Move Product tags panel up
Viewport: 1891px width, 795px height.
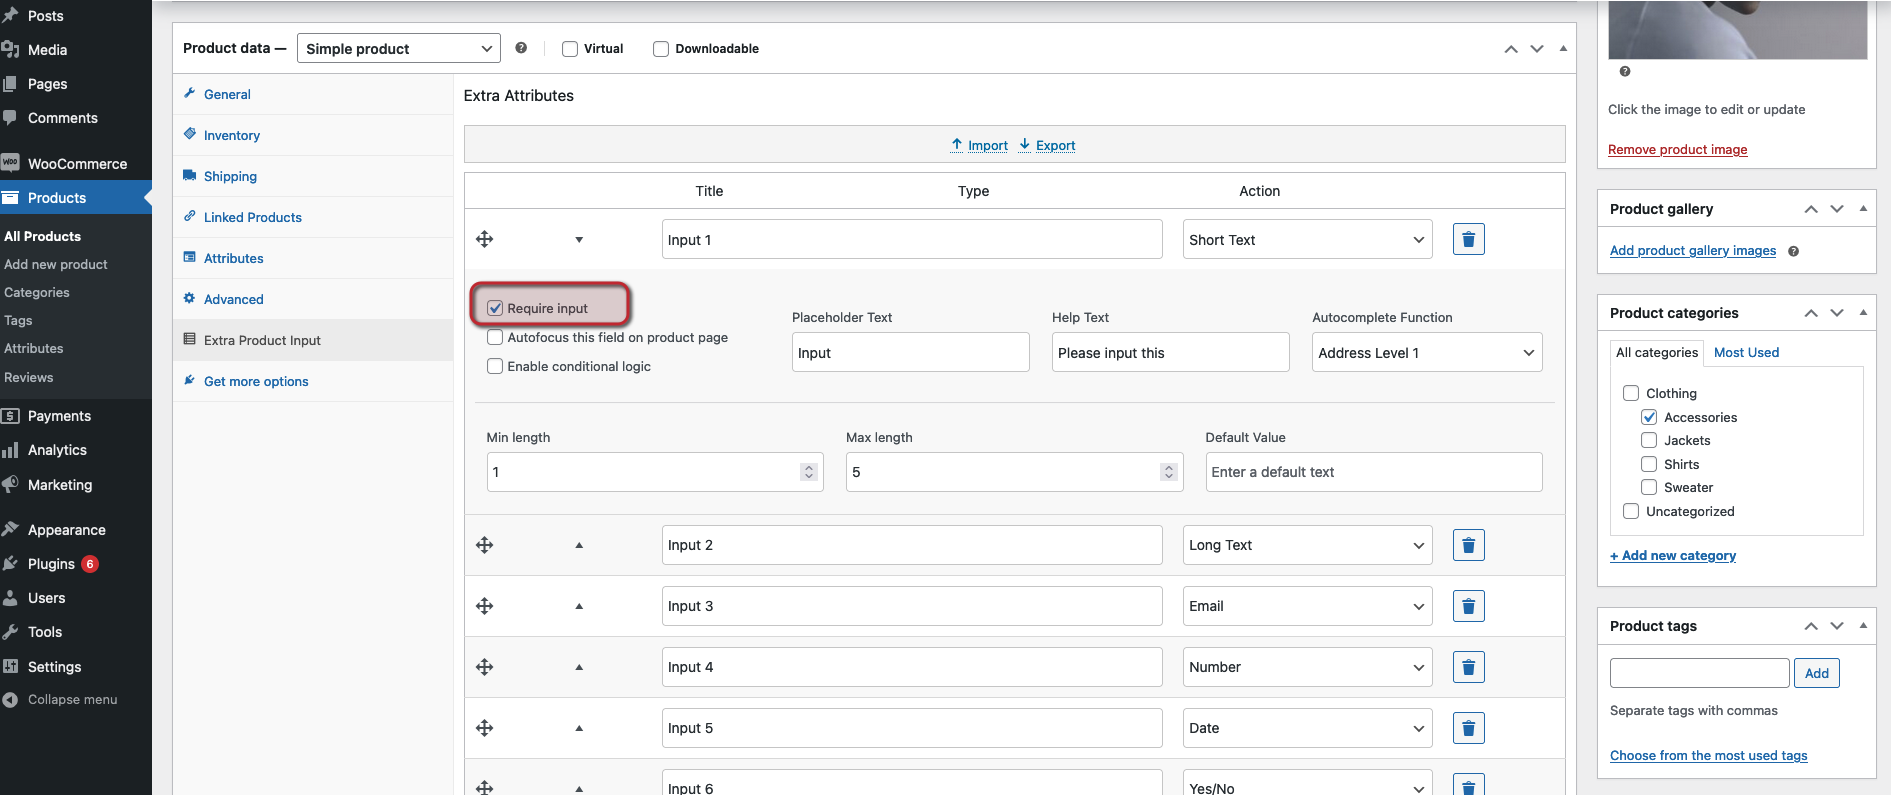tap(1811, 626)
